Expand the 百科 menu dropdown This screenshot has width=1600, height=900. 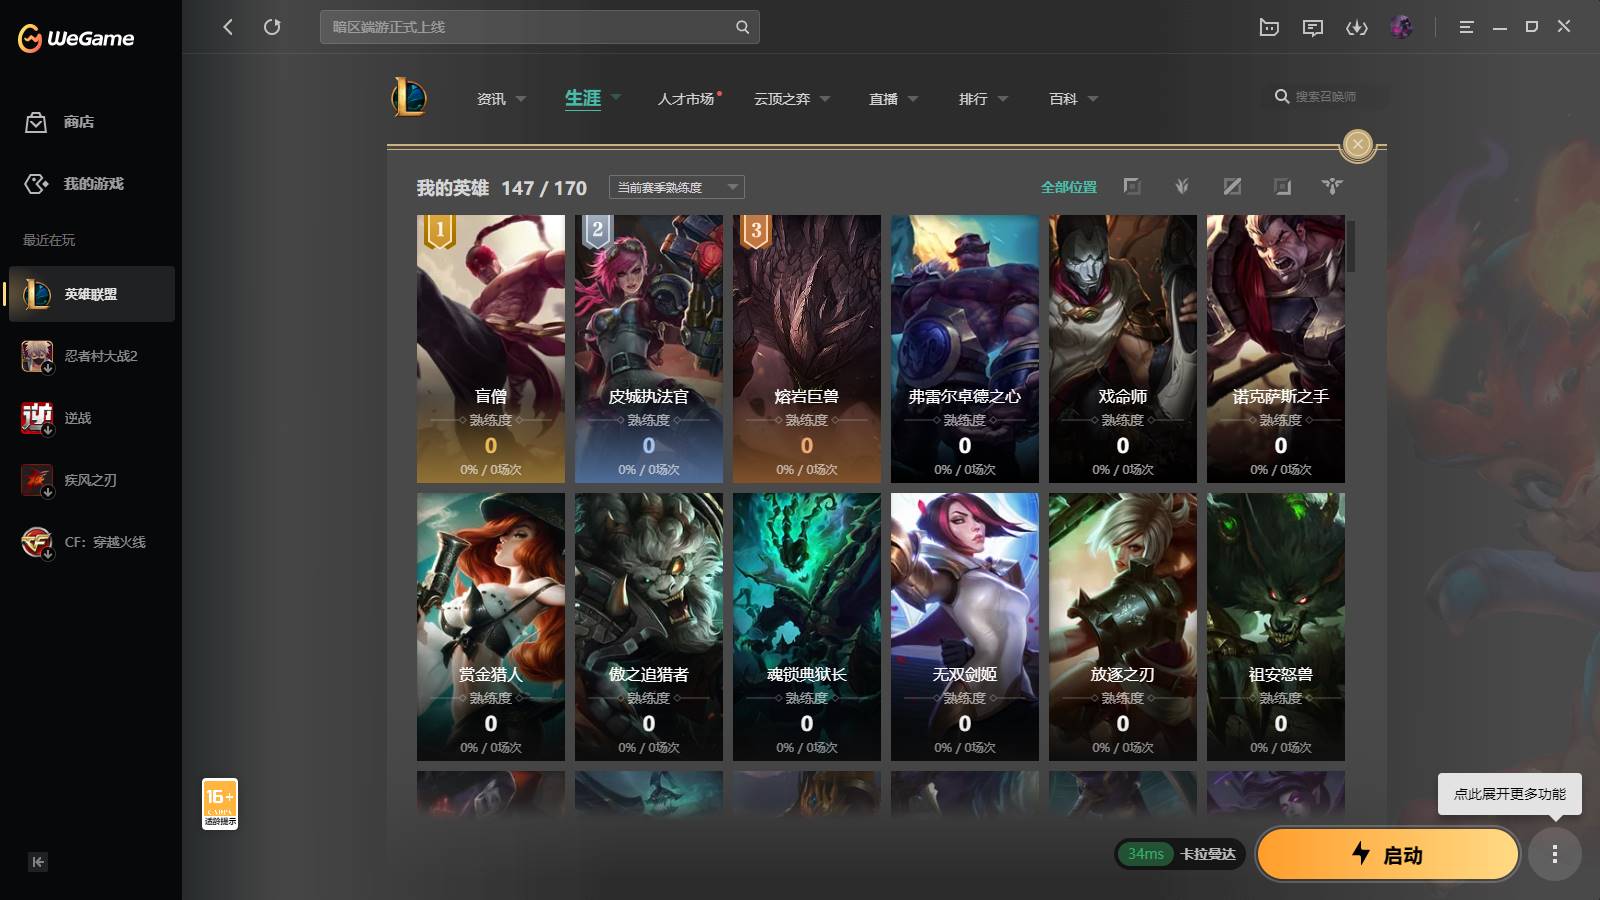1093,99
